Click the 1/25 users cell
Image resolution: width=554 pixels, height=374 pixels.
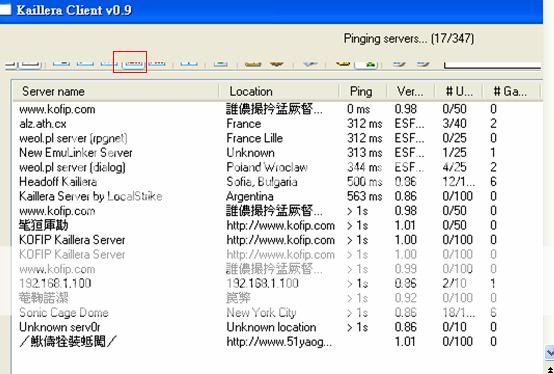pos(454,153)
